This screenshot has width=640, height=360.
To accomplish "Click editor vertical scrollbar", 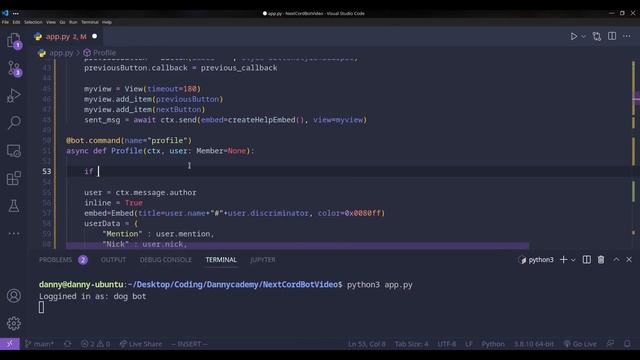I will tap(634, 155).
